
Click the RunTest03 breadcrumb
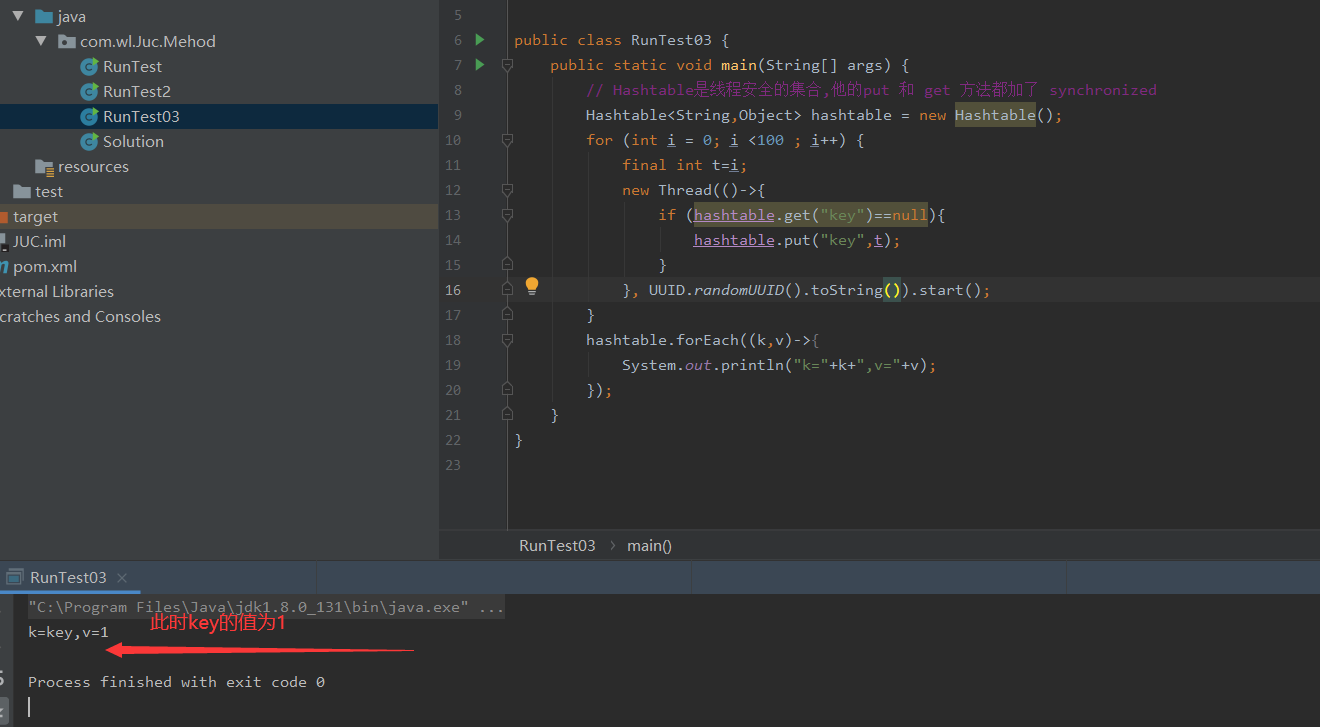557,545
